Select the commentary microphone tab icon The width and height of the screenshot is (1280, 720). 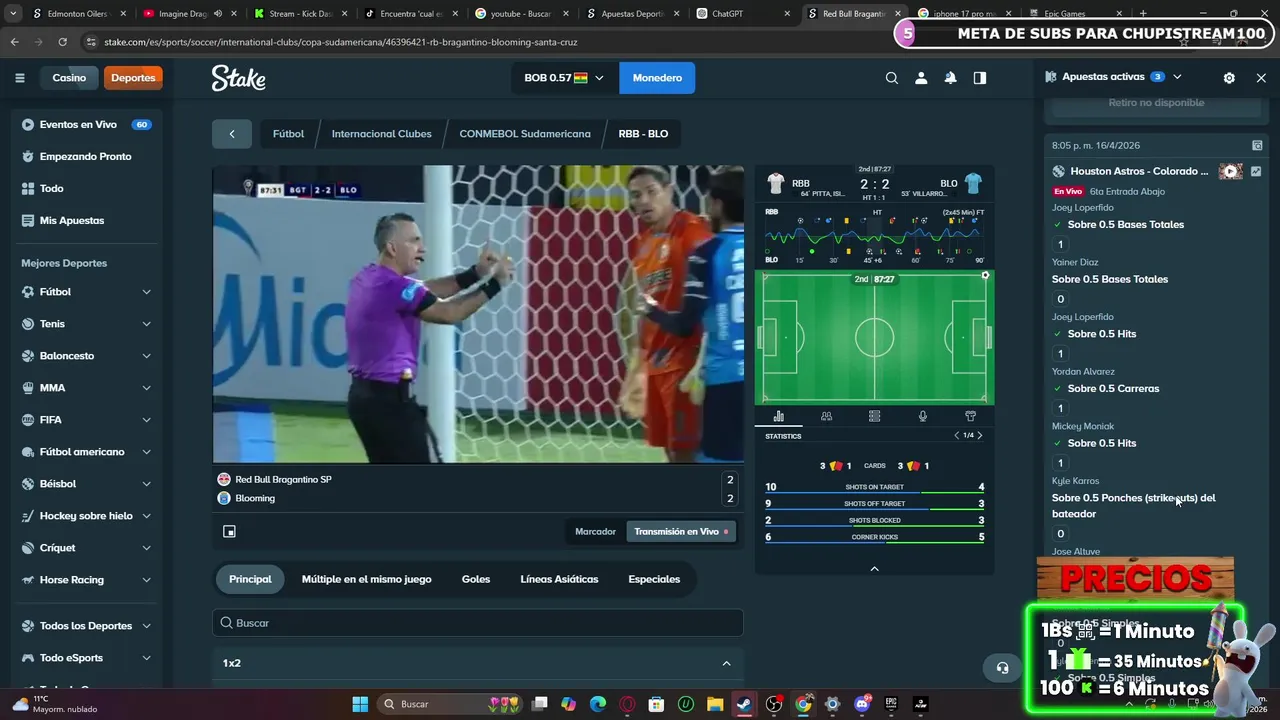922,416
